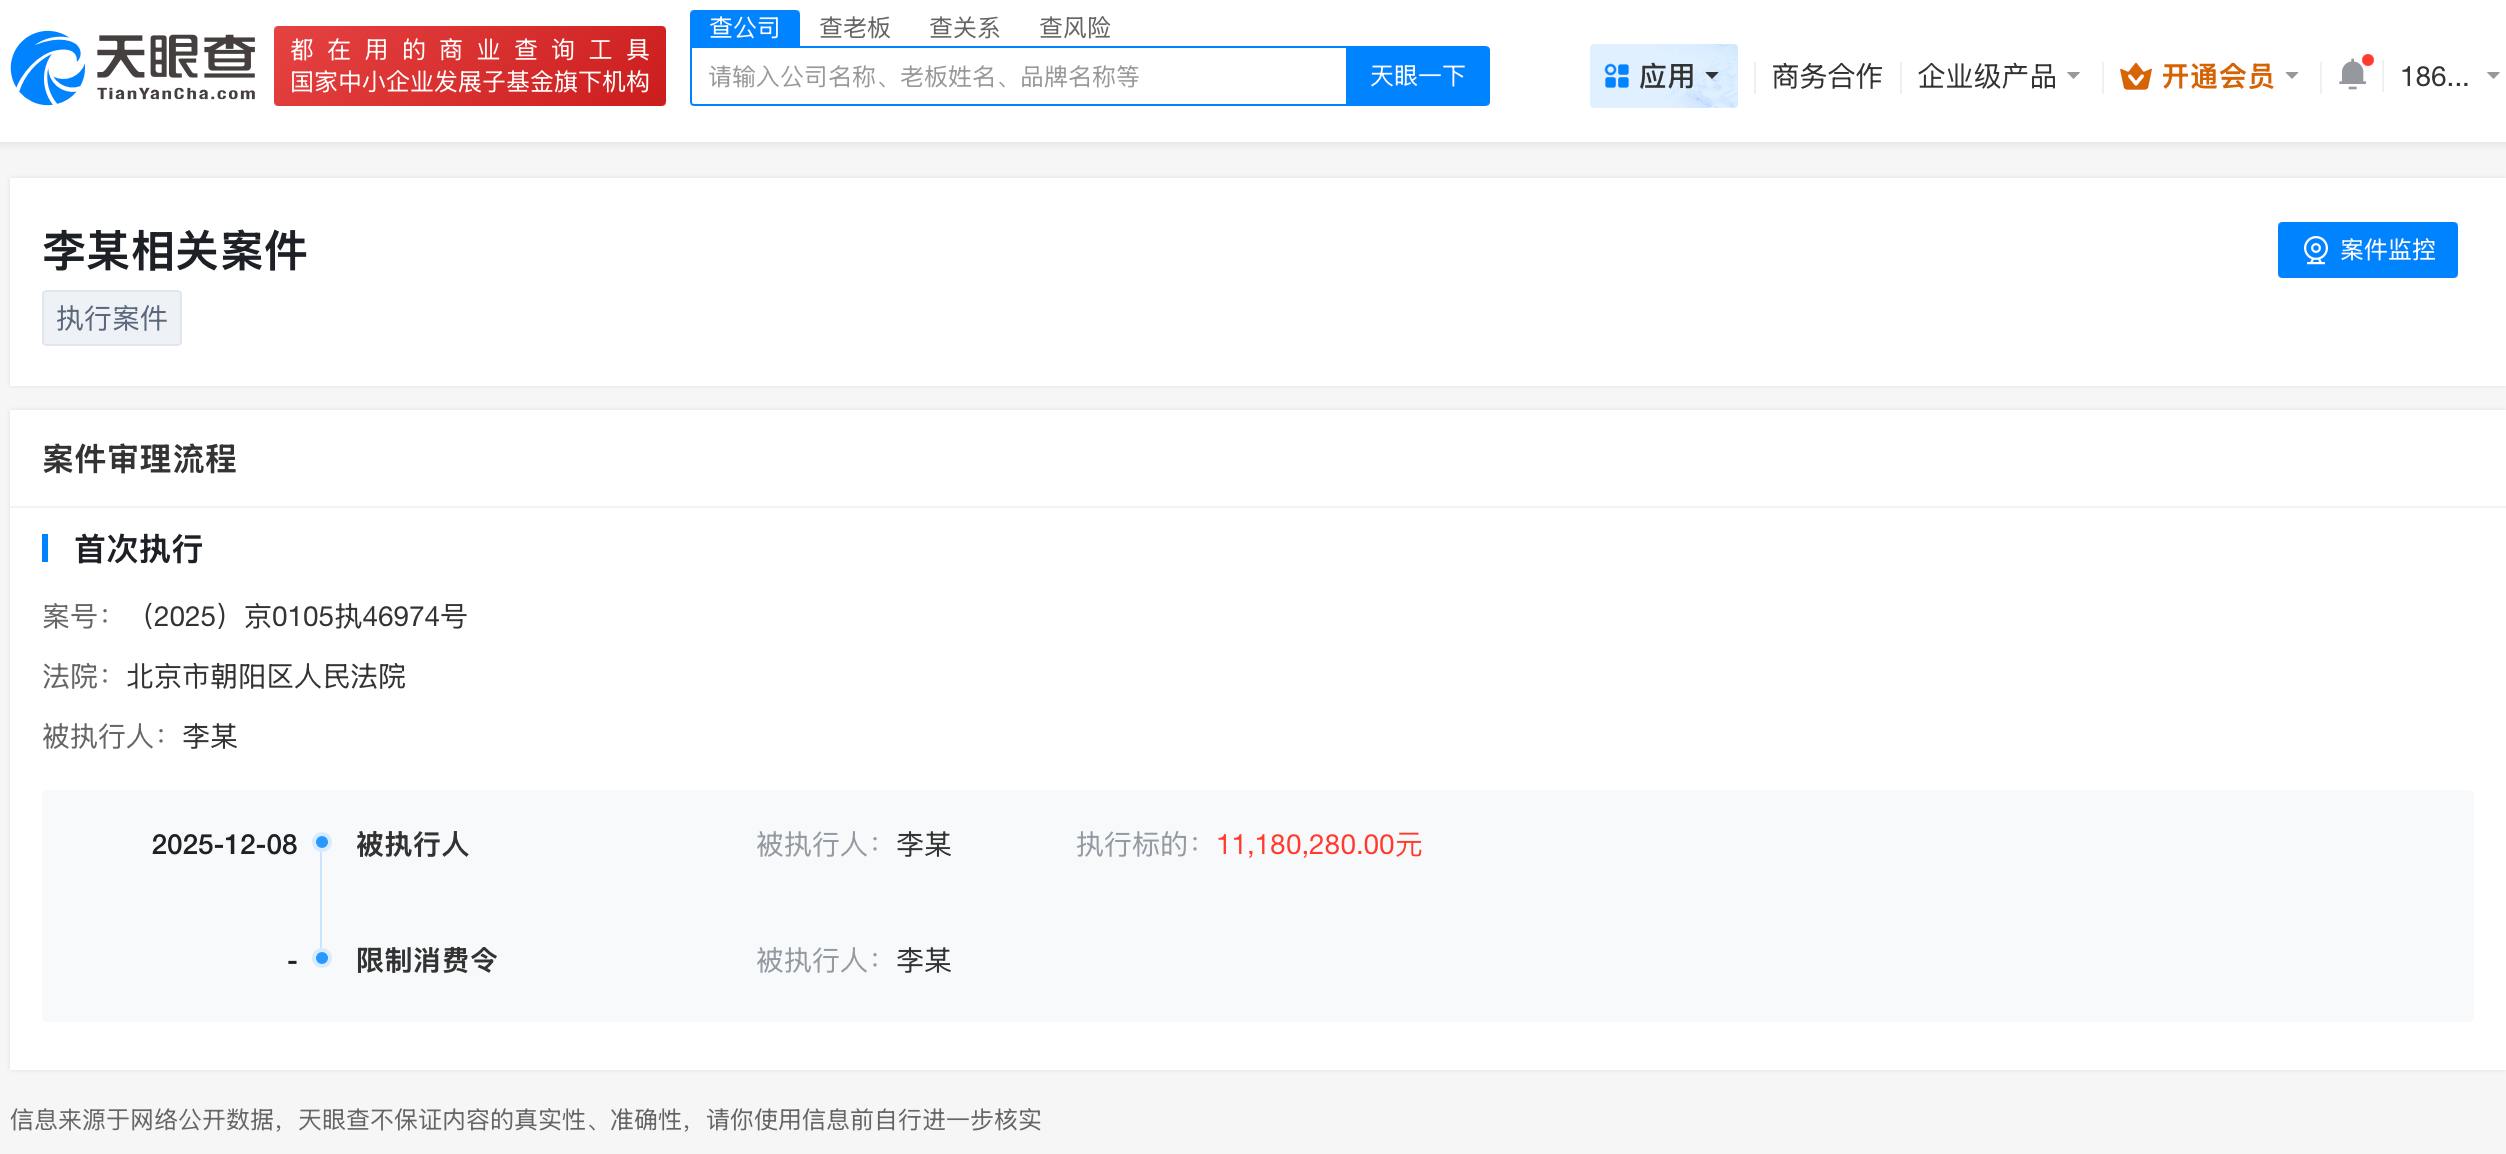Click the red execution amount 11,180,280.00元
The height and width of the screenshot is (1154, 2506).
coord(1320,845)
